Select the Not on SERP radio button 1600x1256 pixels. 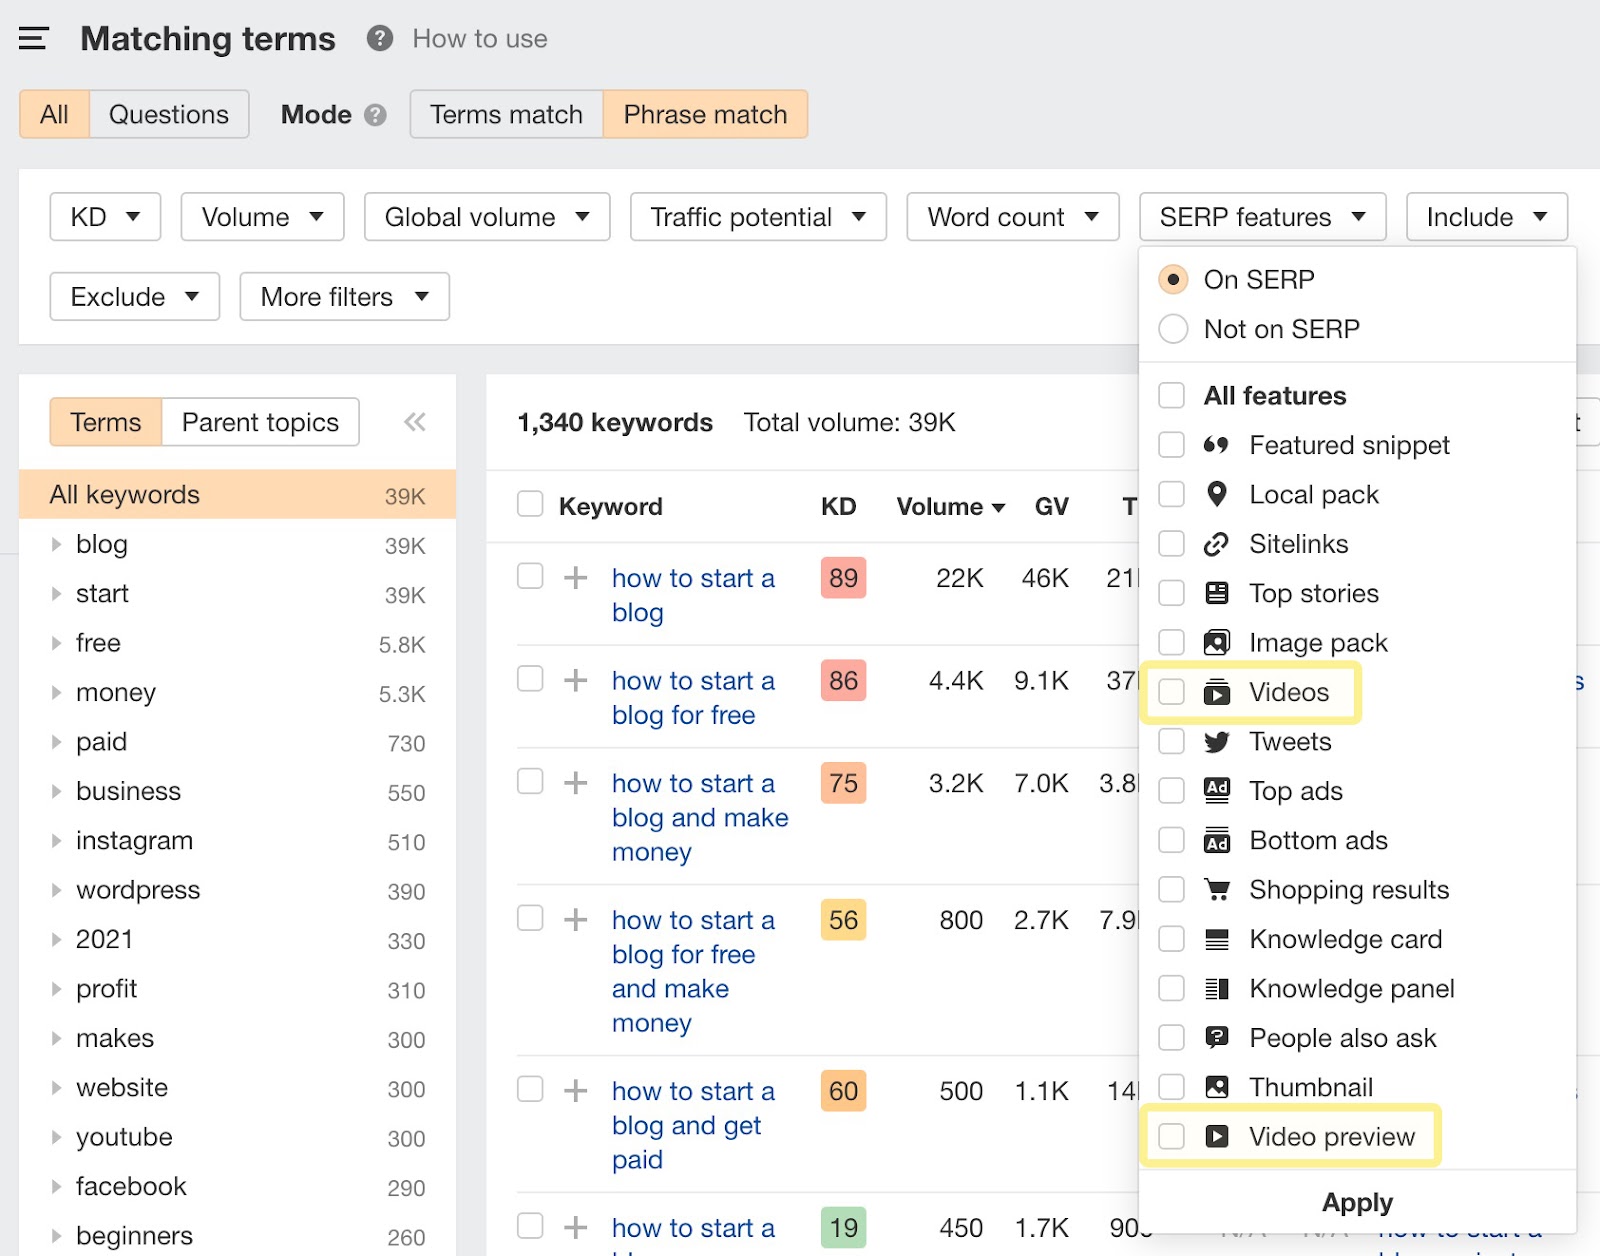point(1172,329)
